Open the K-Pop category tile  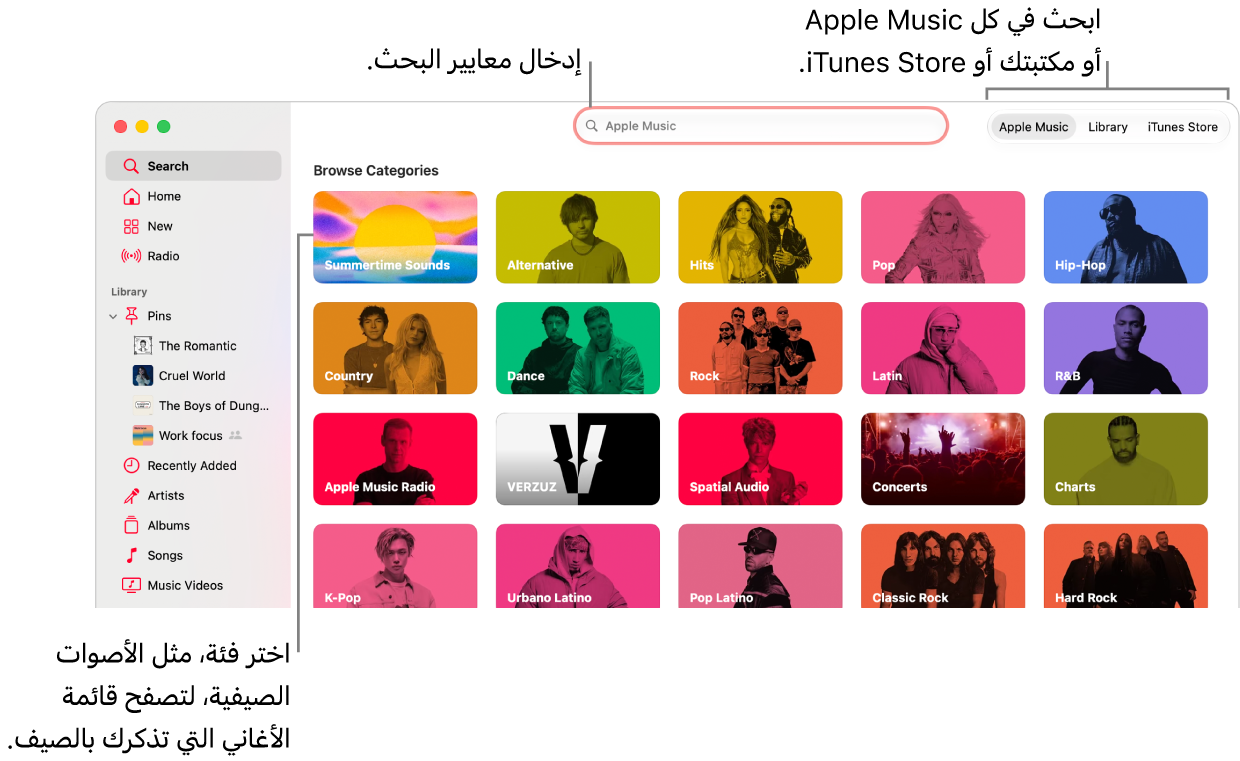point(395,566)
